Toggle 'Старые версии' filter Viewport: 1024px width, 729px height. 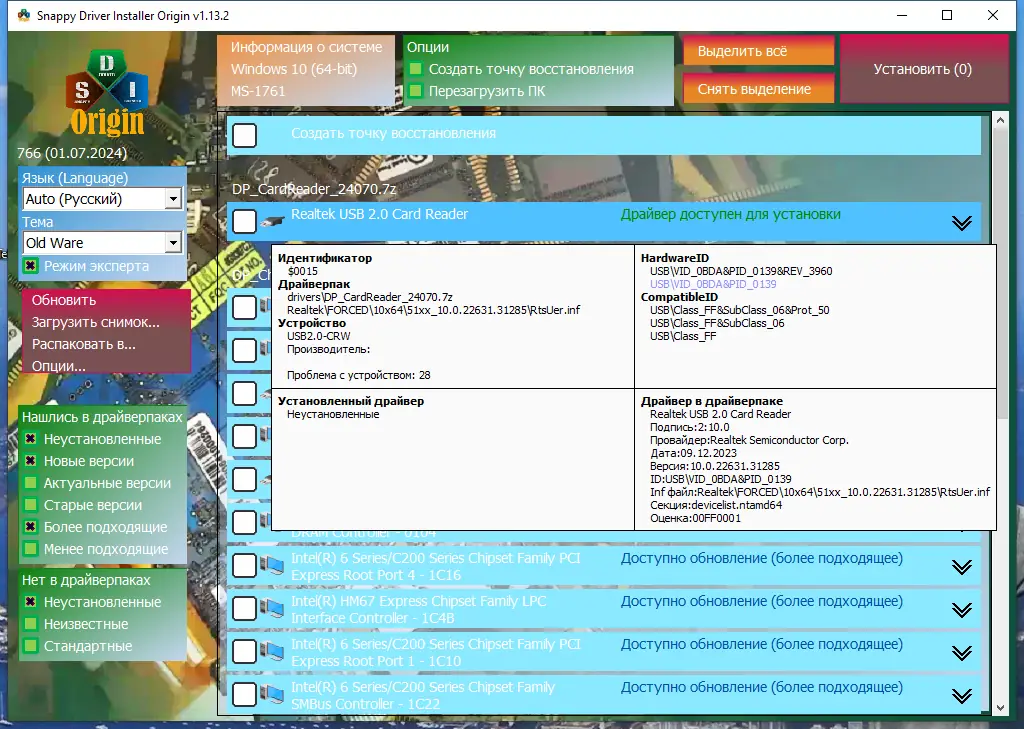(30, 505)
